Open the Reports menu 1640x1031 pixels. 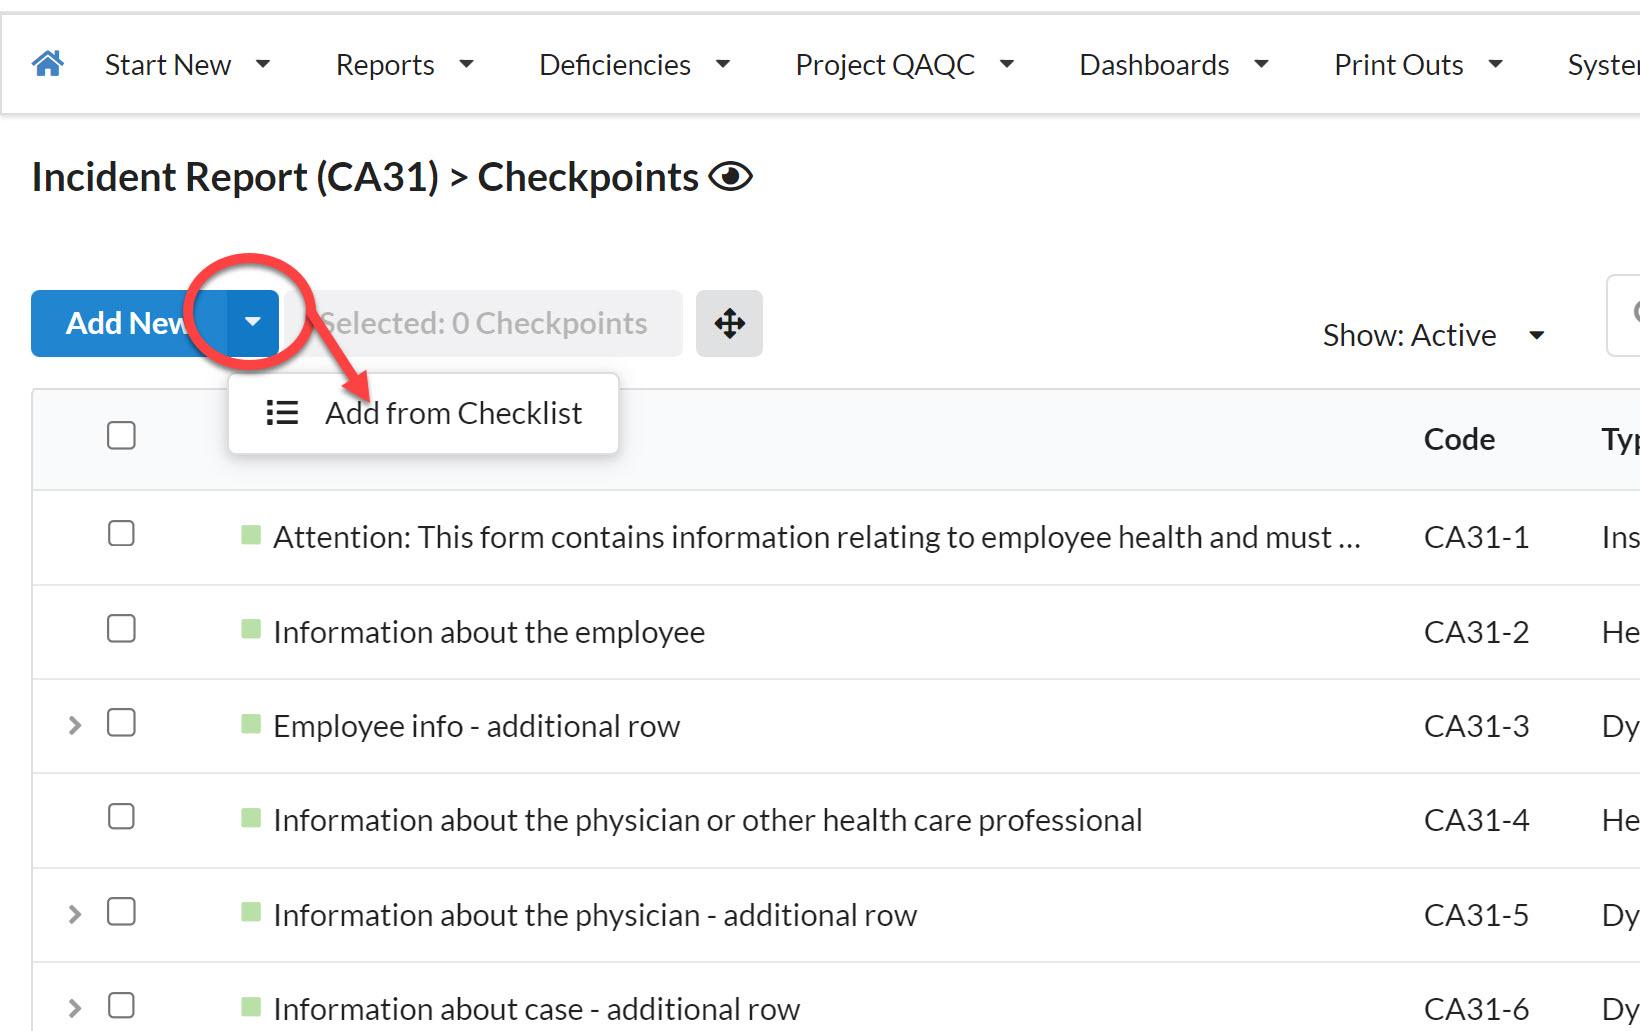coord(404,65)
